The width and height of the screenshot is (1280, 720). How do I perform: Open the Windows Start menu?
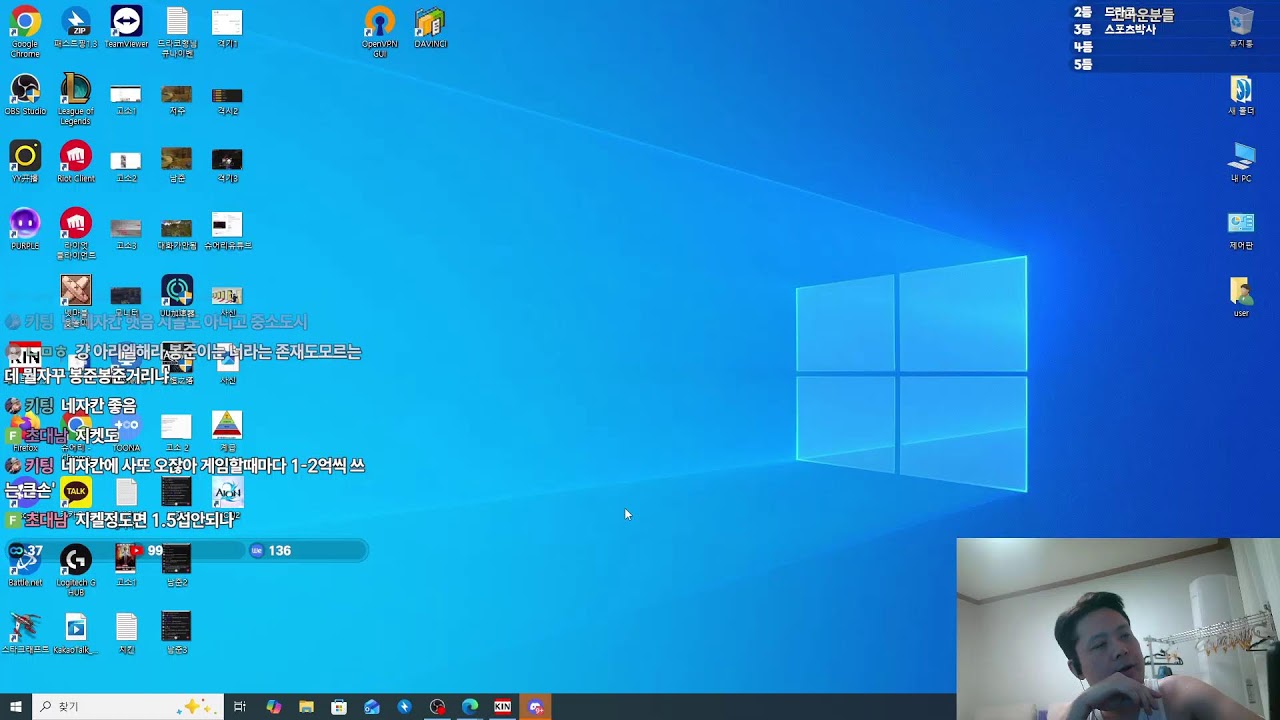pyautogui.click(x=15, y=707)
